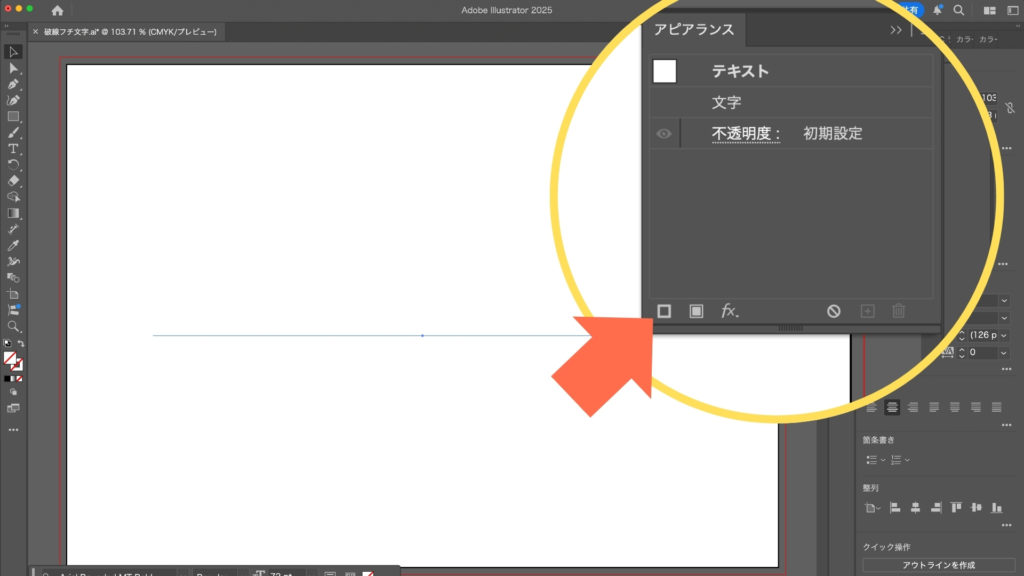This screenshot has width=1024, height=576.
Task: Toggle visibility eye for 不透明度 row
Action: (664, 134)
